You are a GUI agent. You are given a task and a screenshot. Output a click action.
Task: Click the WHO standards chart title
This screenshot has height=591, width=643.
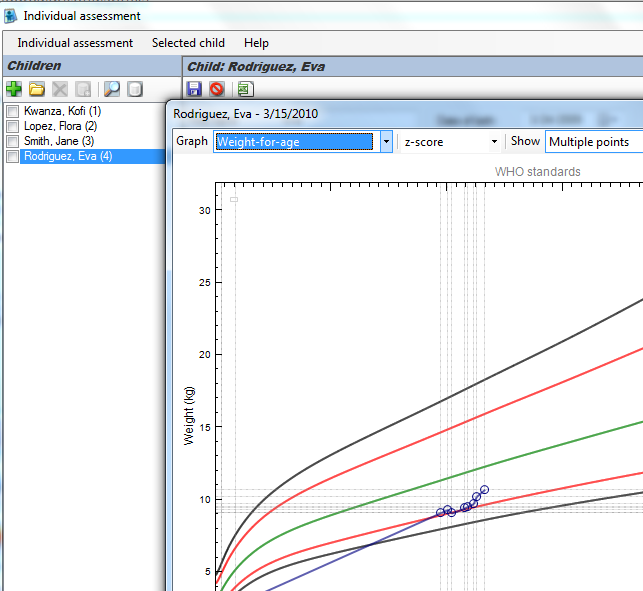pos(538,171)
